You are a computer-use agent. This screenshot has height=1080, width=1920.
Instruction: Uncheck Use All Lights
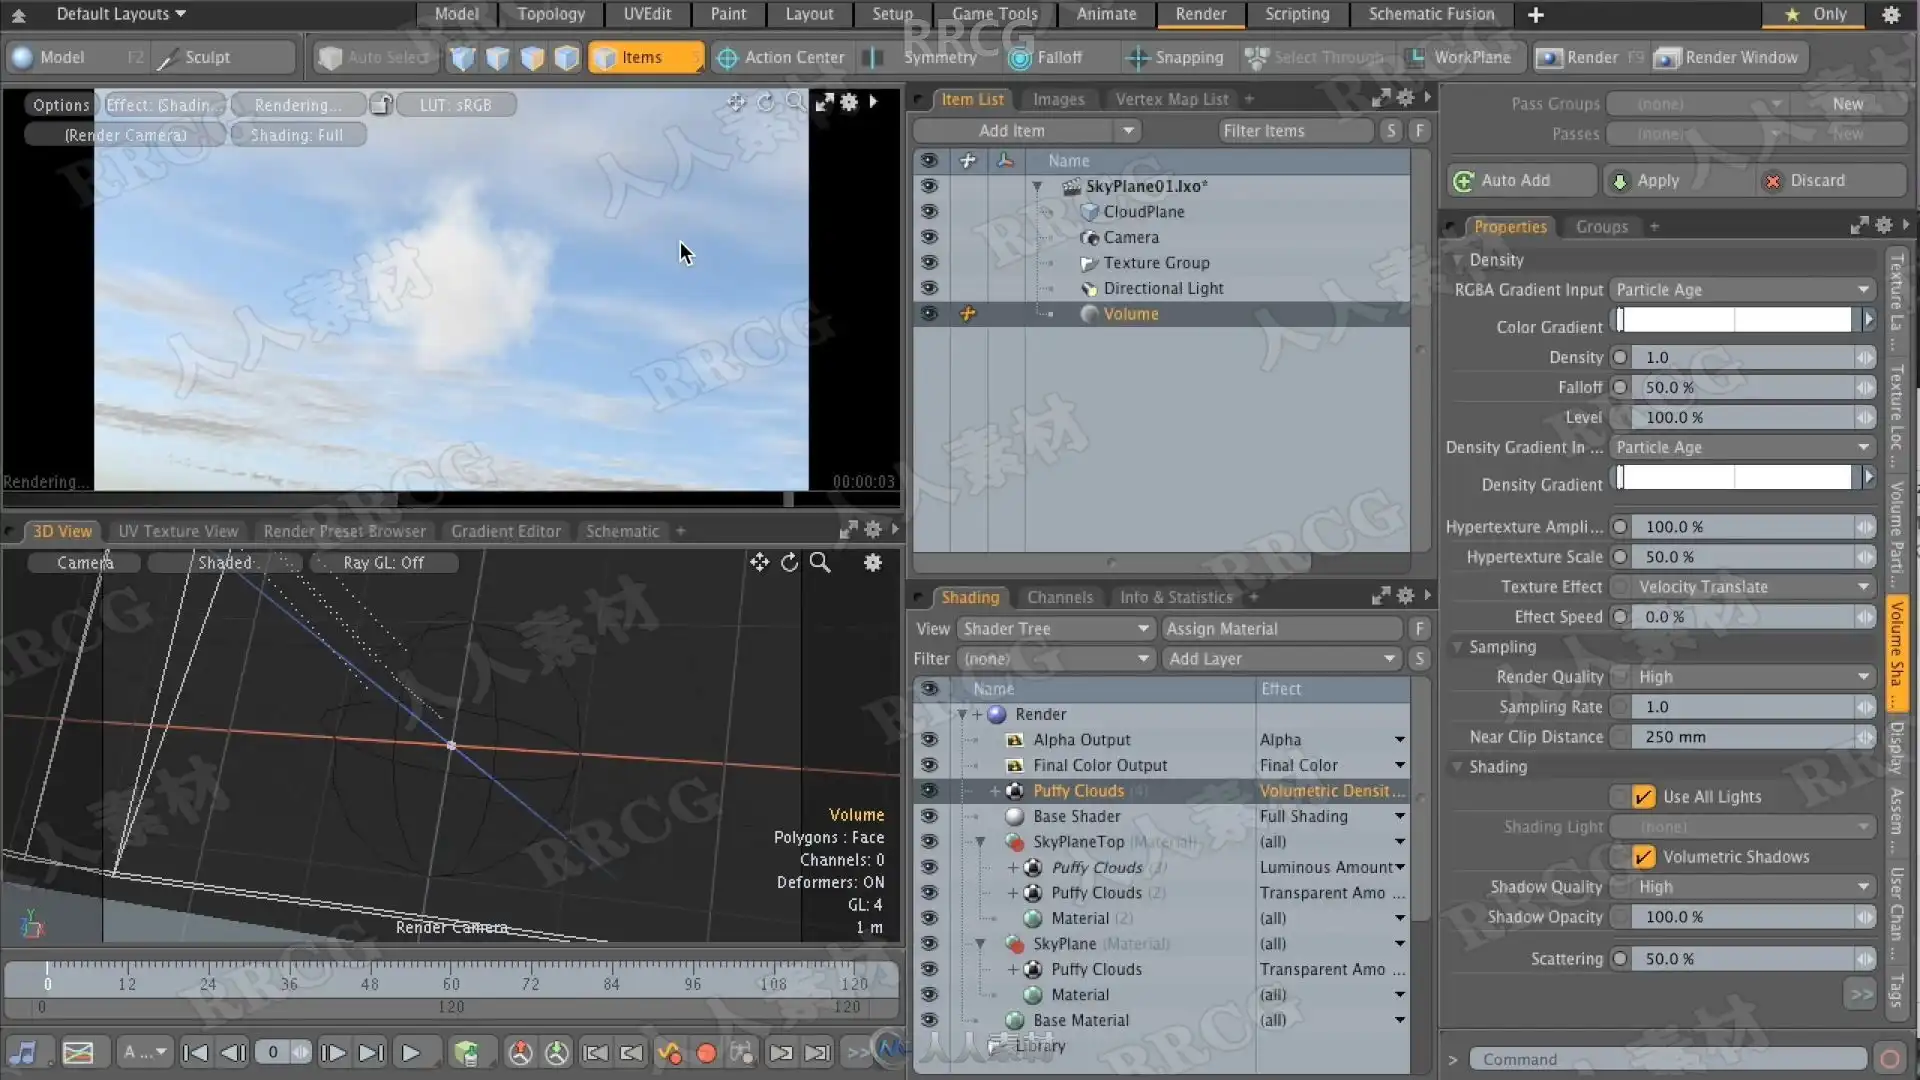point(1643,797)
